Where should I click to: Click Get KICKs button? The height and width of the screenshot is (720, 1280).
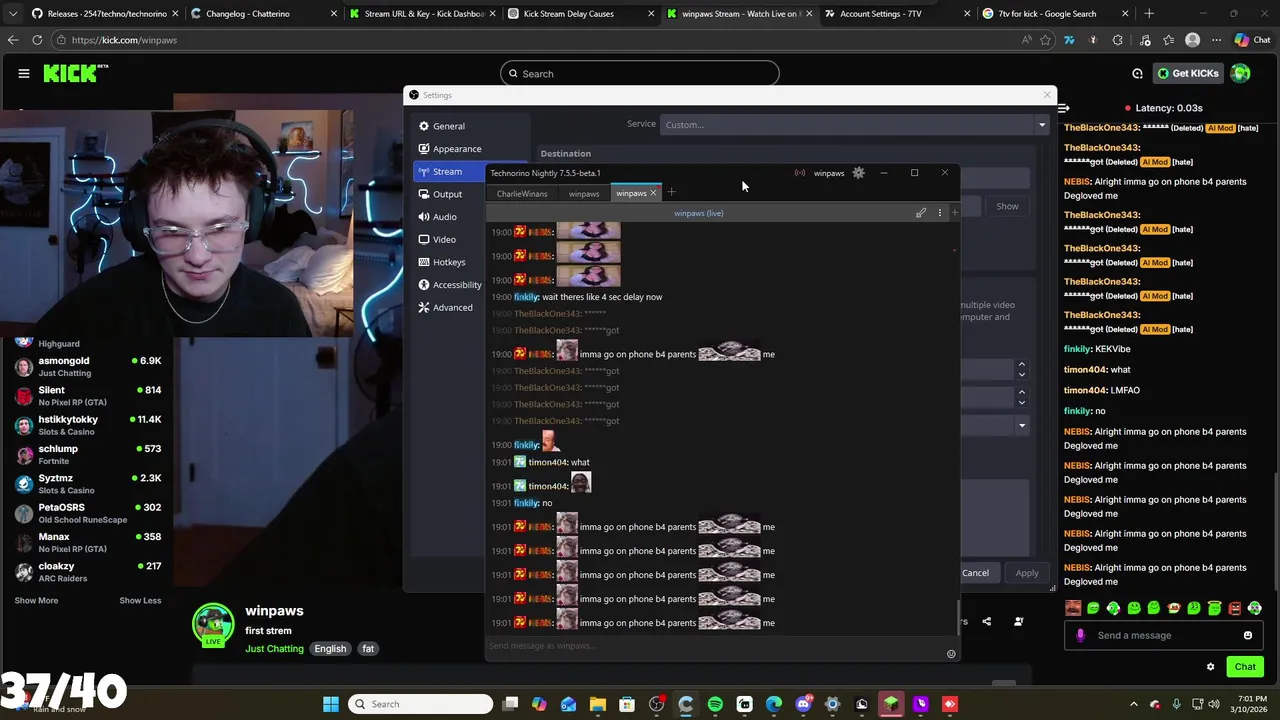tap(1187, 73)
